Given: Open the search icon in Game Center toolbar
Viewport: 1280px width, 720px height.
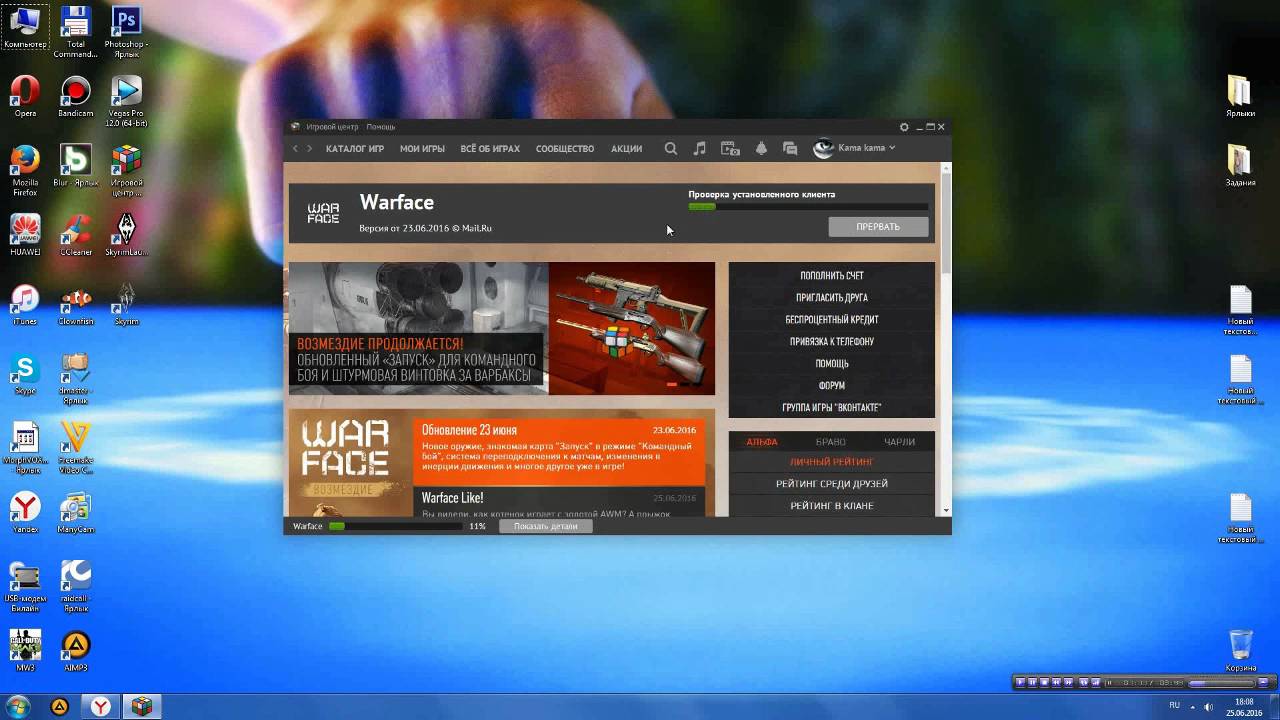Looking at the screenshot, I should [x=671, y=148].
